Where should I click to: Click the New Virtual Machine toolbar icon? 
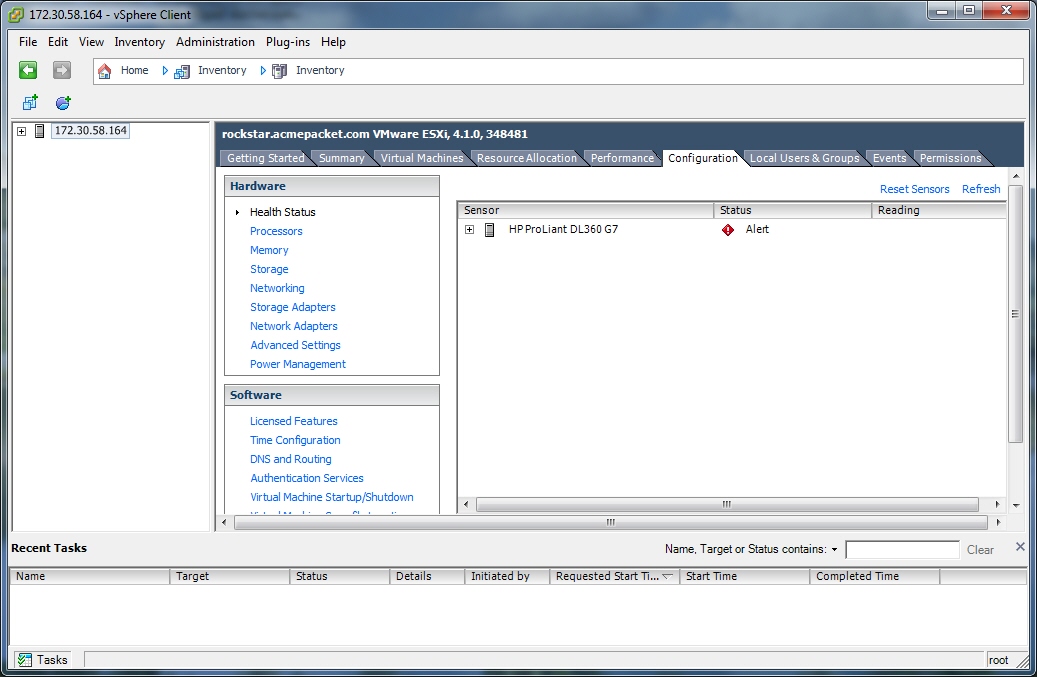[x=30, y=102]
